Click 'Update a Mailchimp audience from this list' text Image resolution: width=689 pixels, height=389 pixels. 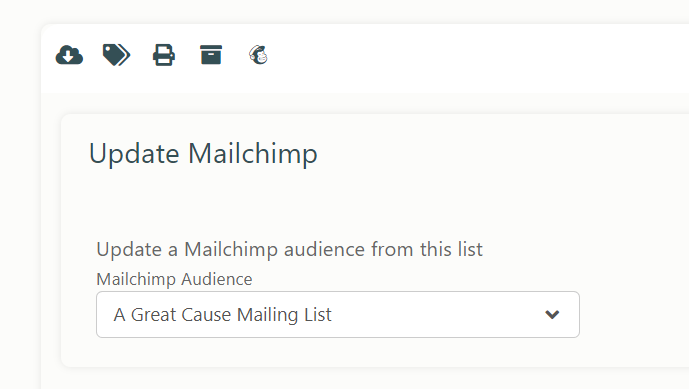click(290, 249)
